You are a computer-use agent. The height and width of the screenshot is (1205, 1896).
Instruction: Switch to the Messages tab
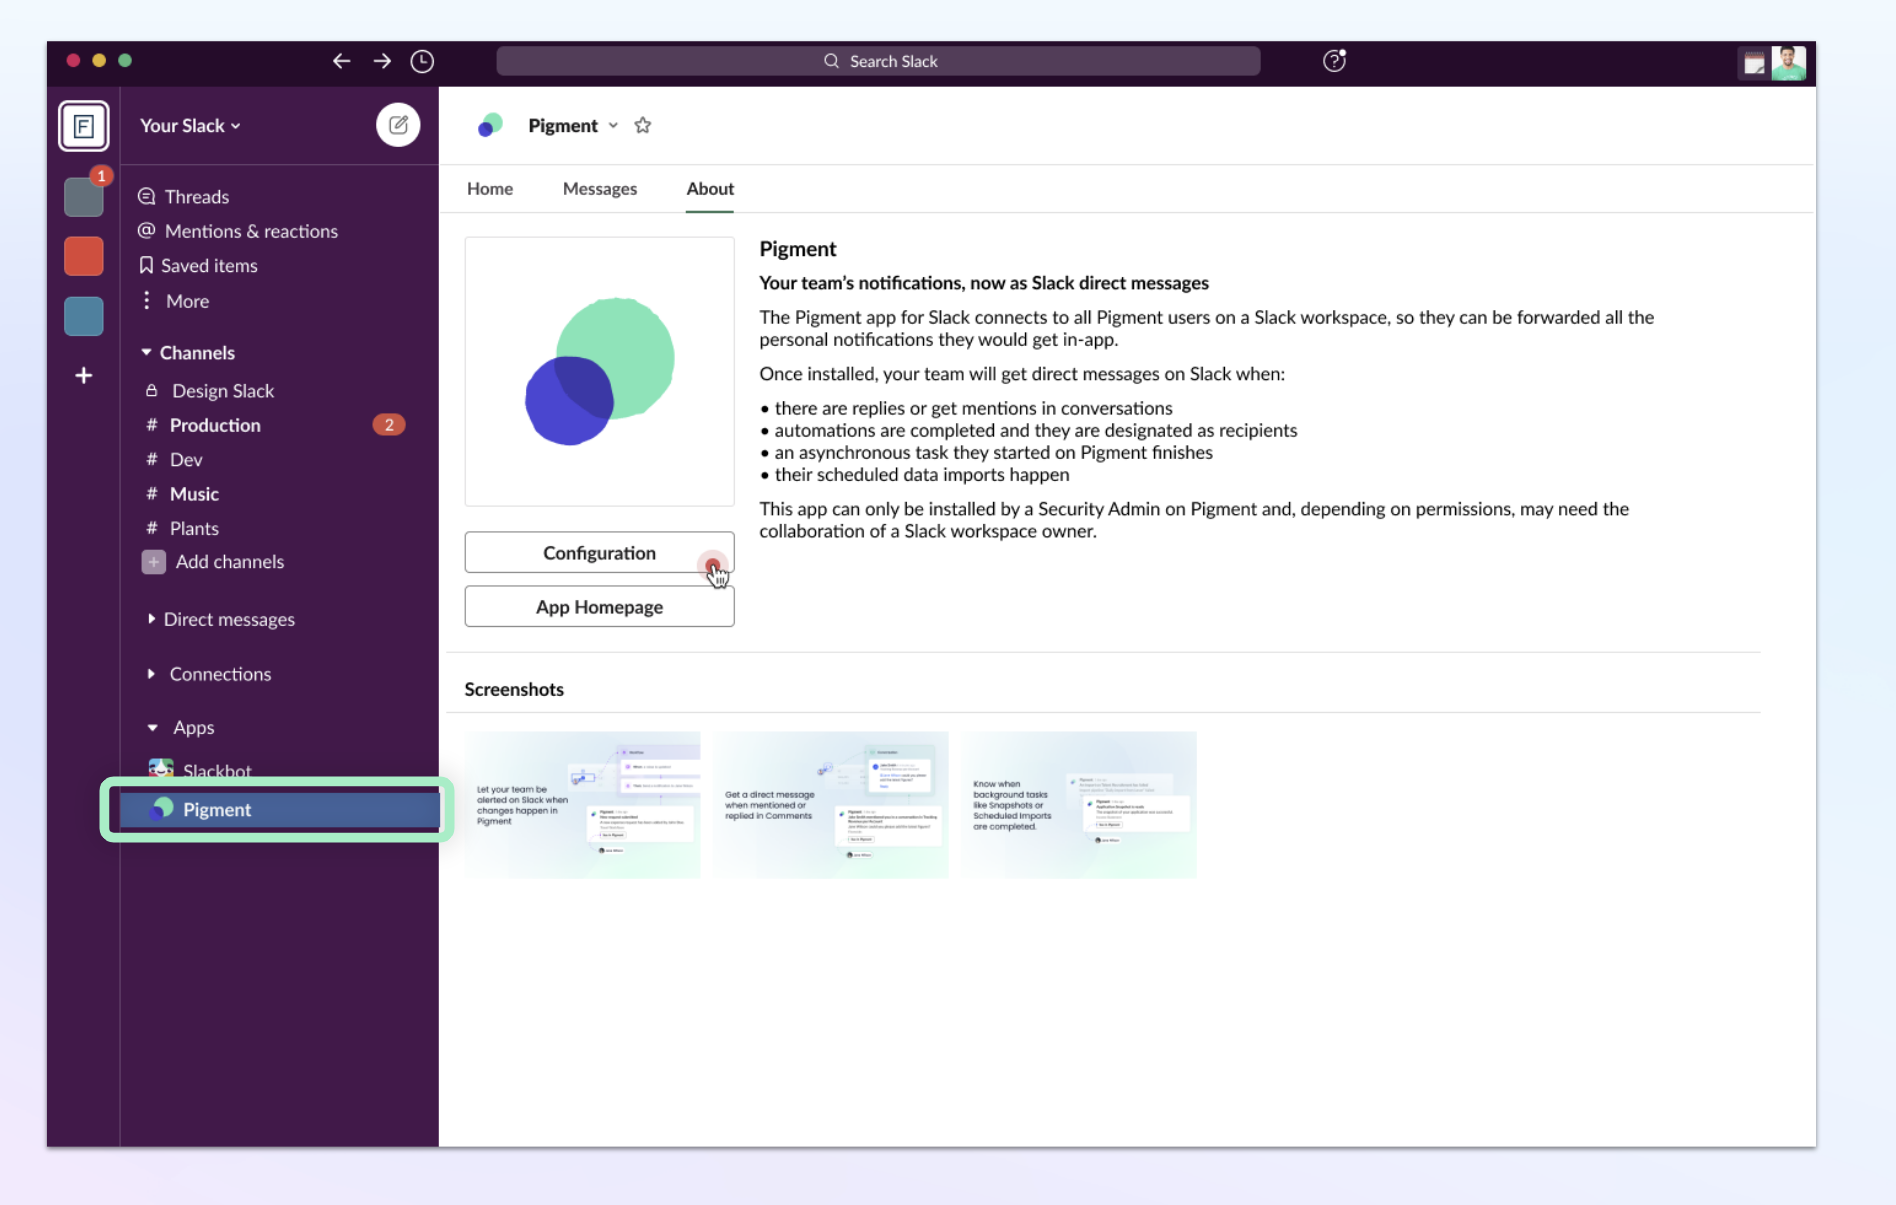click(600, 189)
